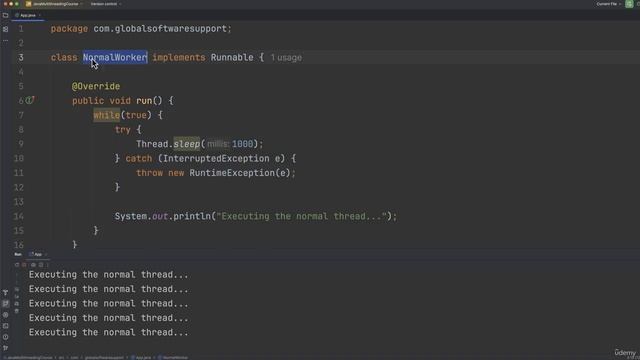
Task: Click the NormalWorker breadcrumb in status bar
Action: (x=173, y=358)
